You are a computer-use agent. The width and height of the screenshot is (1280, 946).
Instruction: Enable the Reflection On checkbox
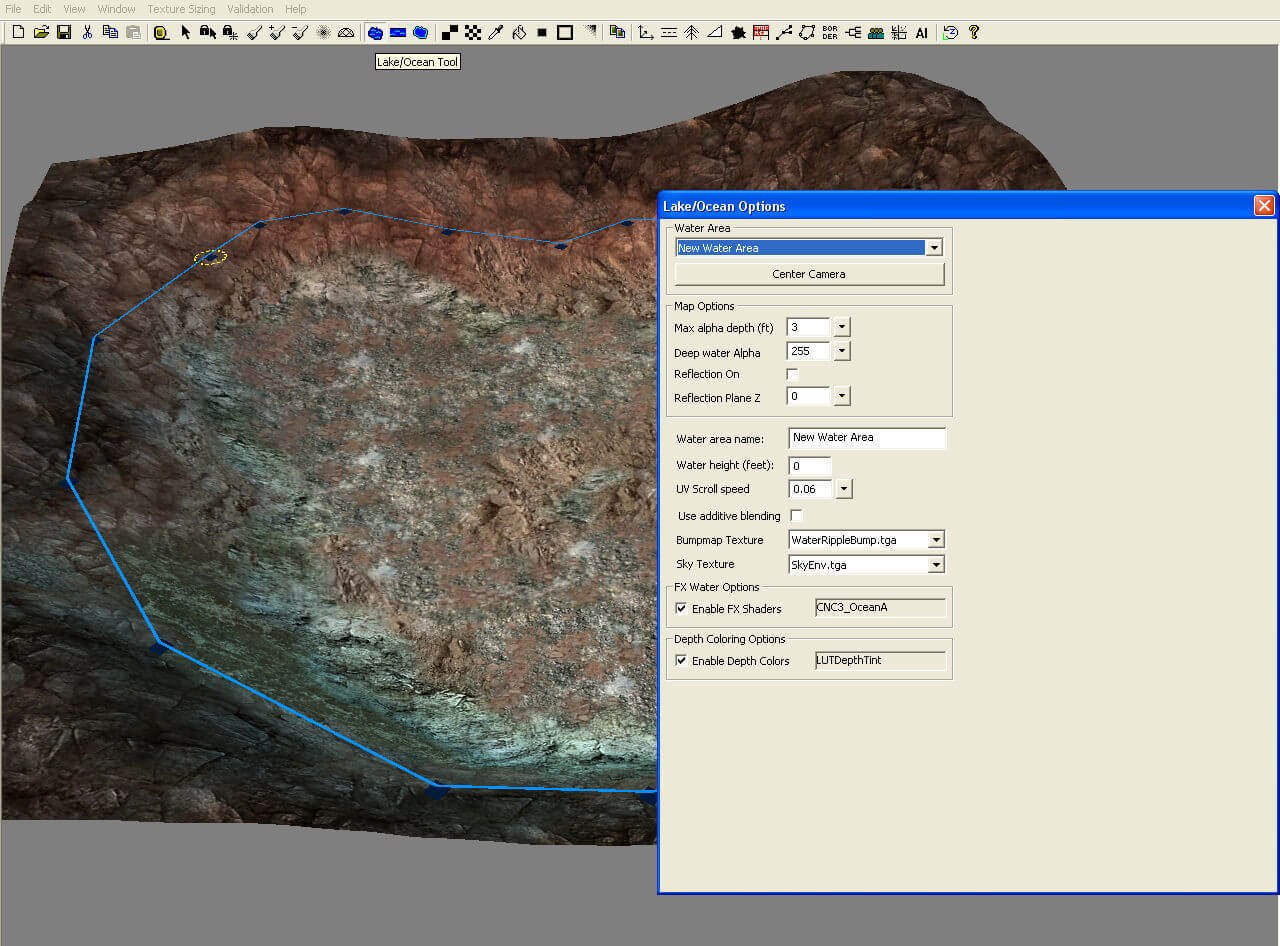(792, 374)
